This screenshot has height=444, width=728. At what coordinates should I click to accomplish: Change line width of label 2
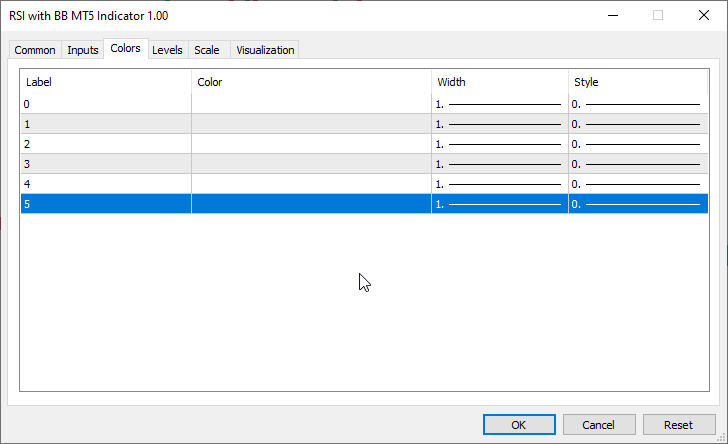coord(499,144)
